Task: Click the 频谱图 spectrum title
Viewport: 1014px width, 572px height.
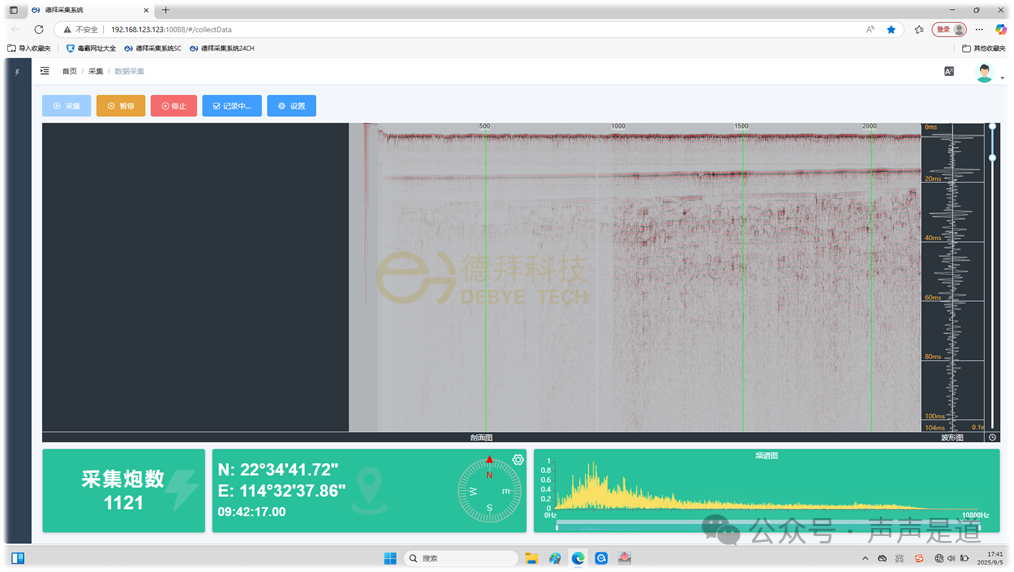Action: click(766, 456)
